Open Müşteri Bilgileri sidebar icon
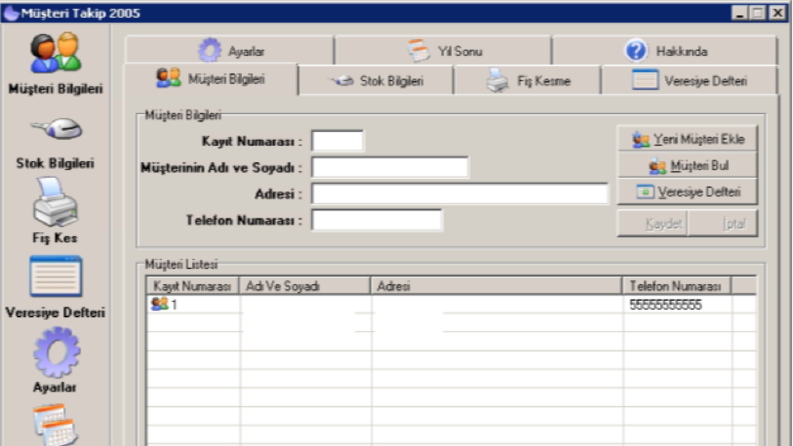 point(55,53)
